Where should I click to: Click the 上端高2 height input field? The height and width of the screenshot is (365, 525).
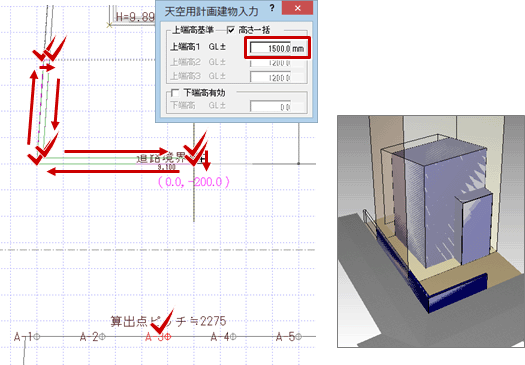pyautogui.click(x=271, y=63)
